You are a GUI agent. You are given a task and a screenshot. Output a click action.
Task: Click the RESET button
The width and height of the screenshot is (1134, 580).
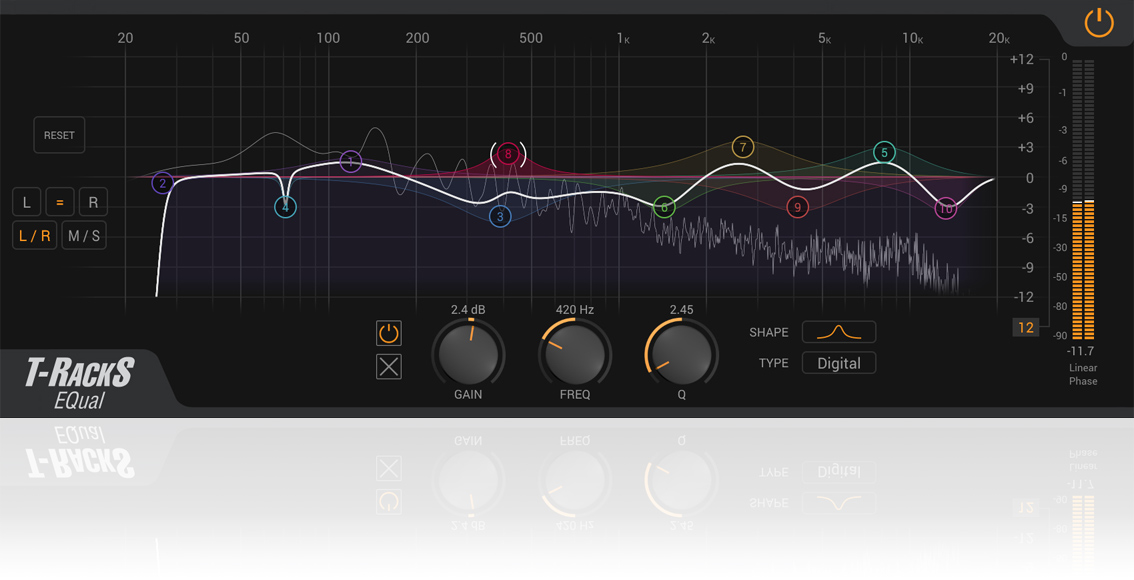point(59,135)
